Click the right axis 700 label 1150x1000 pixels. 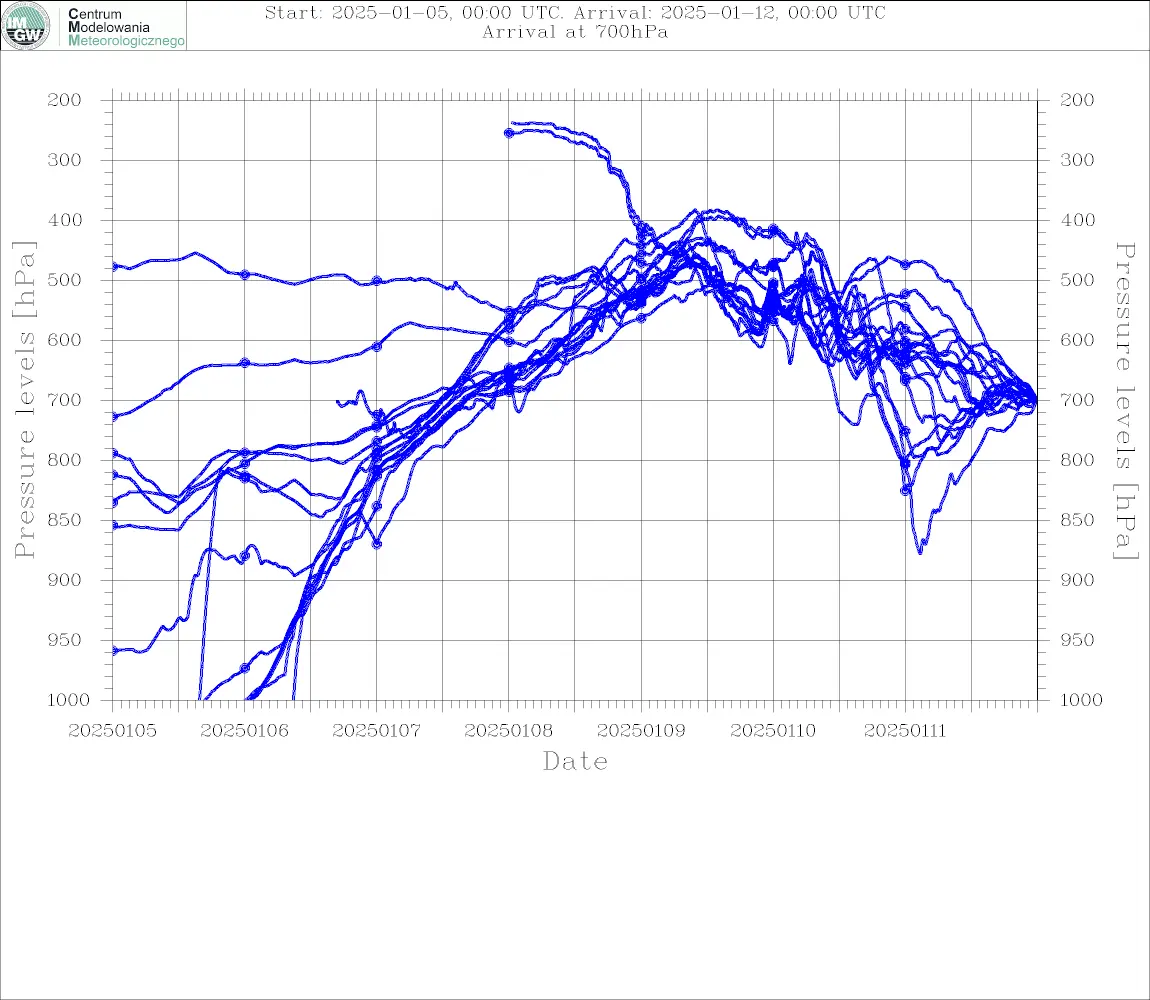[1077, 401]
